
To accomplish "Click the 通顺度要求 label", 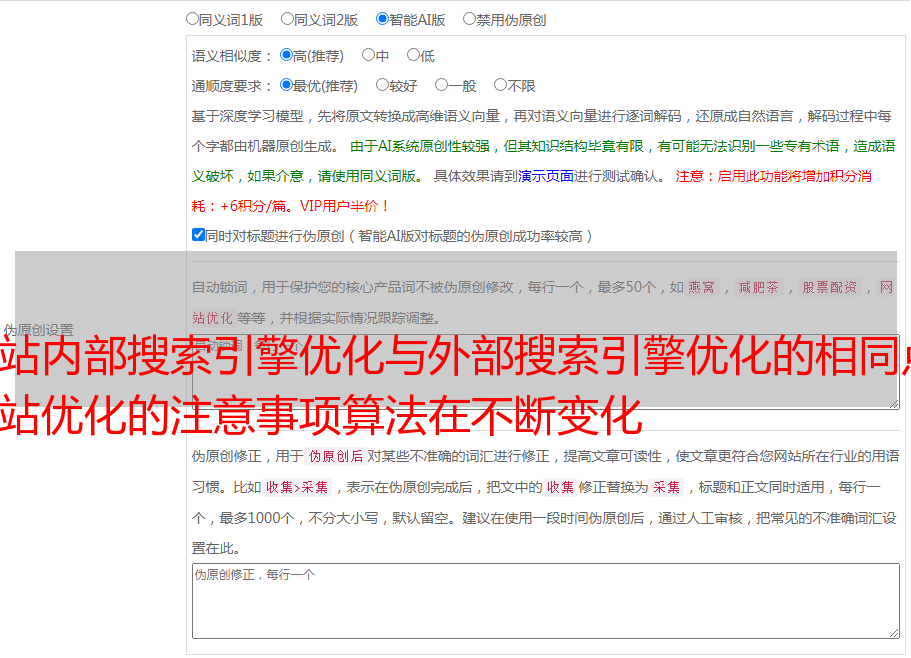I will pos(232,86).
